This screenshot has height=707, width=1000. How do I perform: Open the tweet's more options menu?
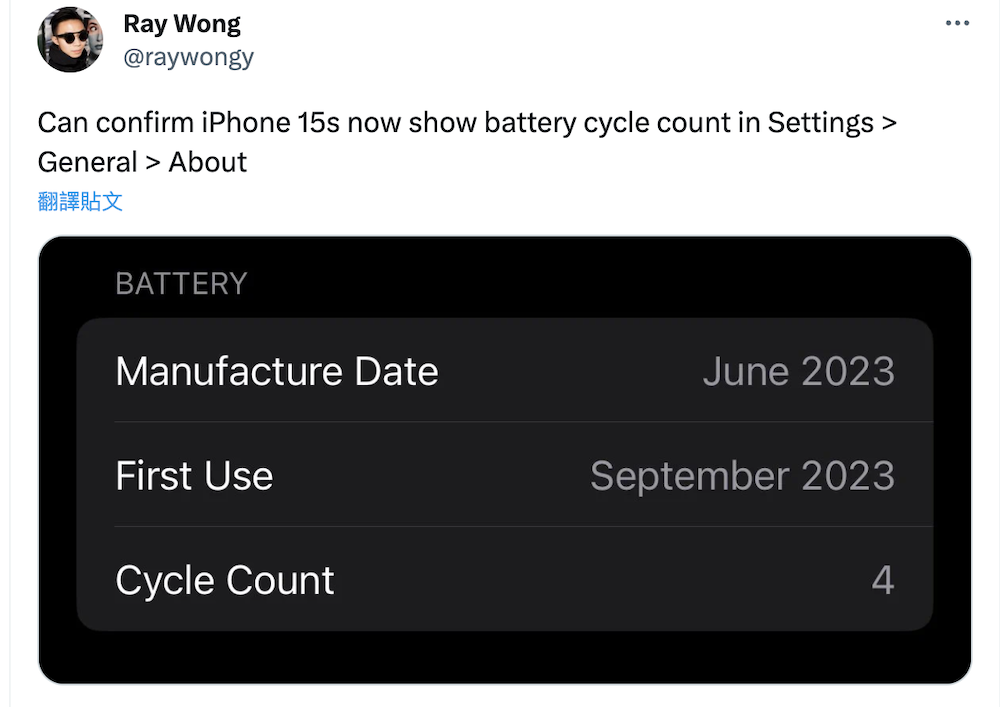click(957, 24)
